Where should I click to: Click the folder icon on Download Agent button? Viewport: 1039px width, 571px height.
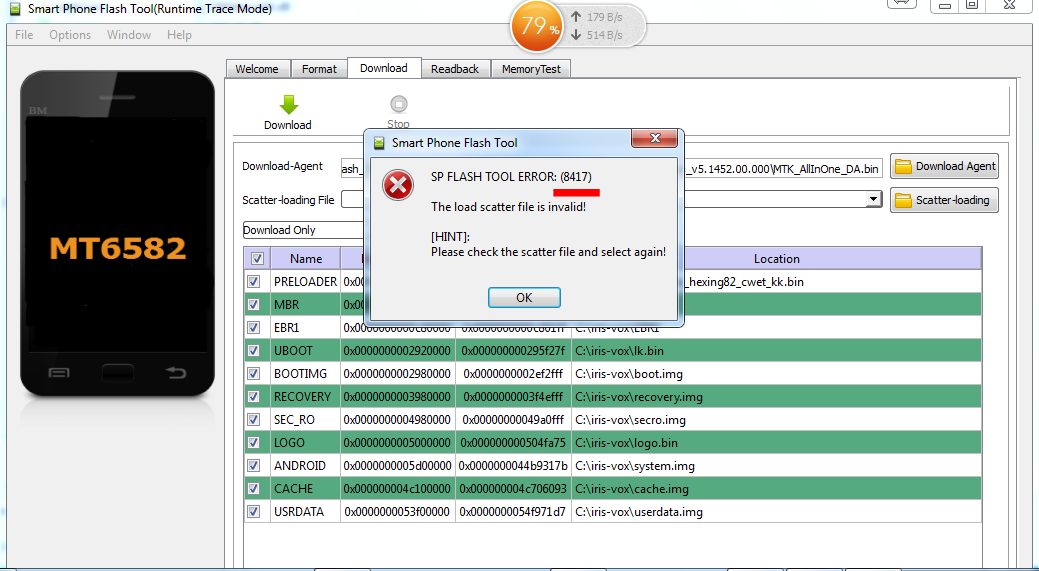point(902,166)
